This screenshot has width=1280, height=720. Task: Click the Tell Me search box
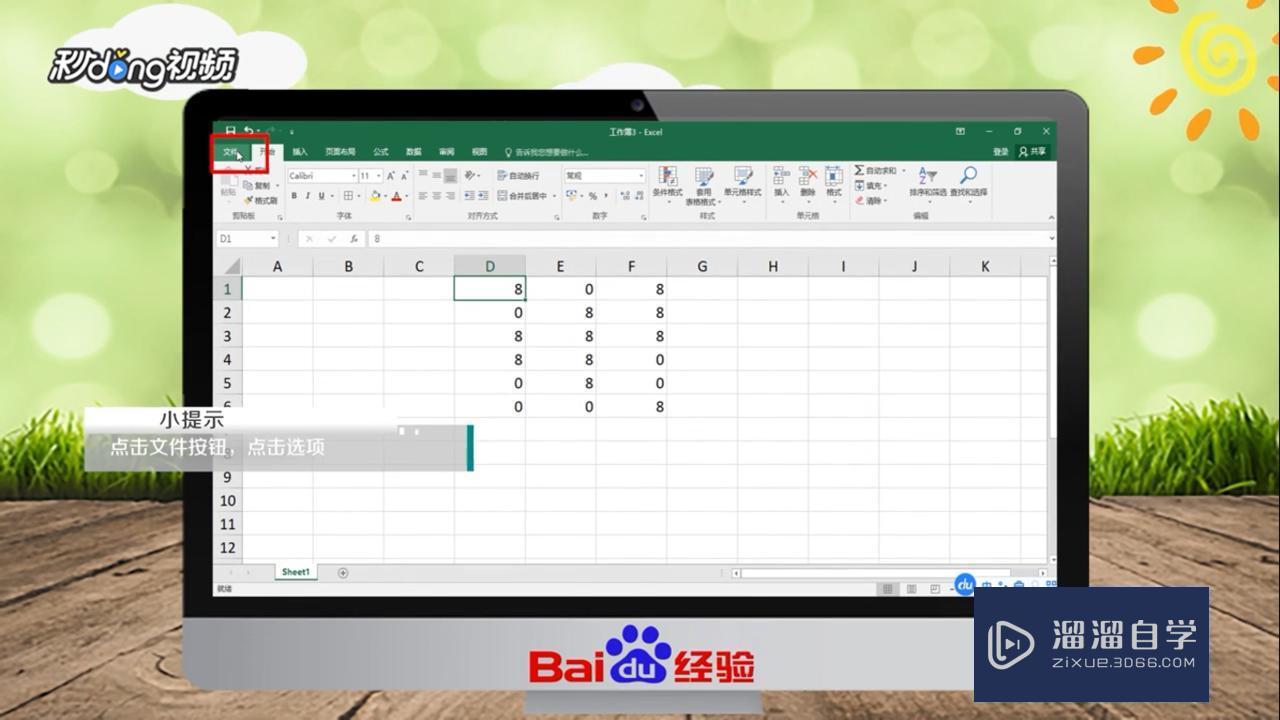click(x=546, y=152)
